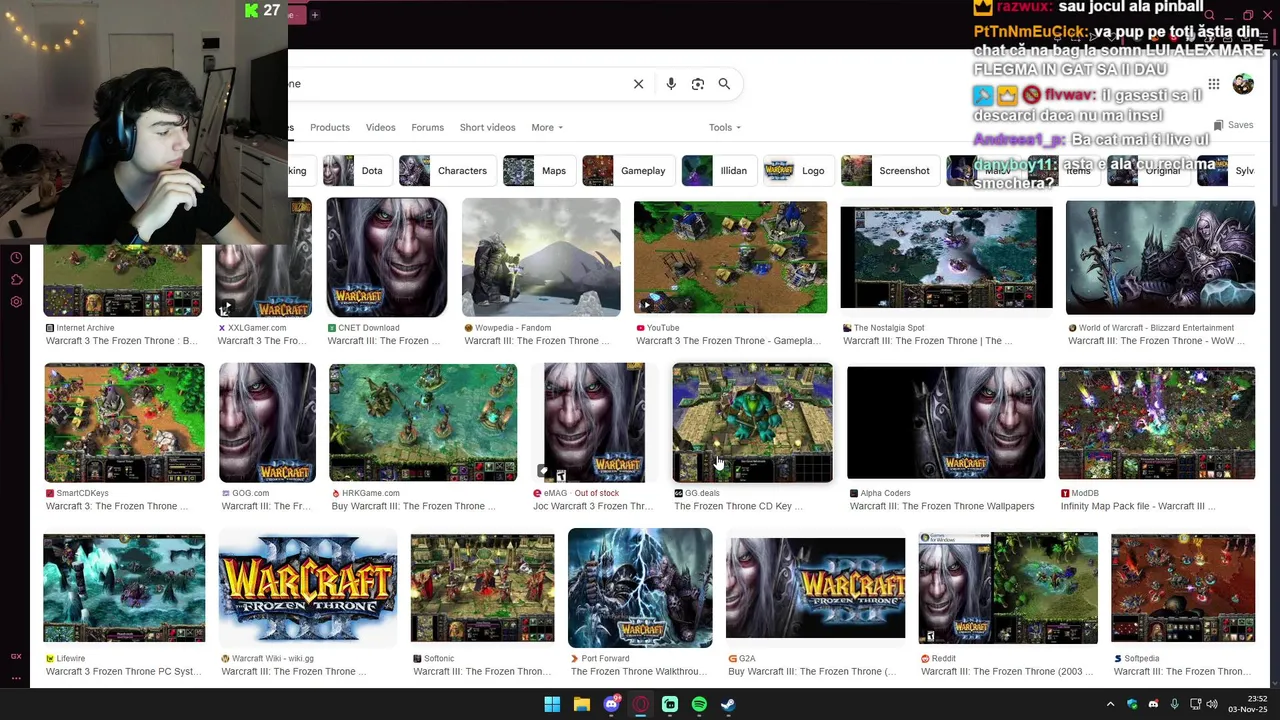
Task: Open the Lifewire icy map thumbnail
Action: [124, 588]
